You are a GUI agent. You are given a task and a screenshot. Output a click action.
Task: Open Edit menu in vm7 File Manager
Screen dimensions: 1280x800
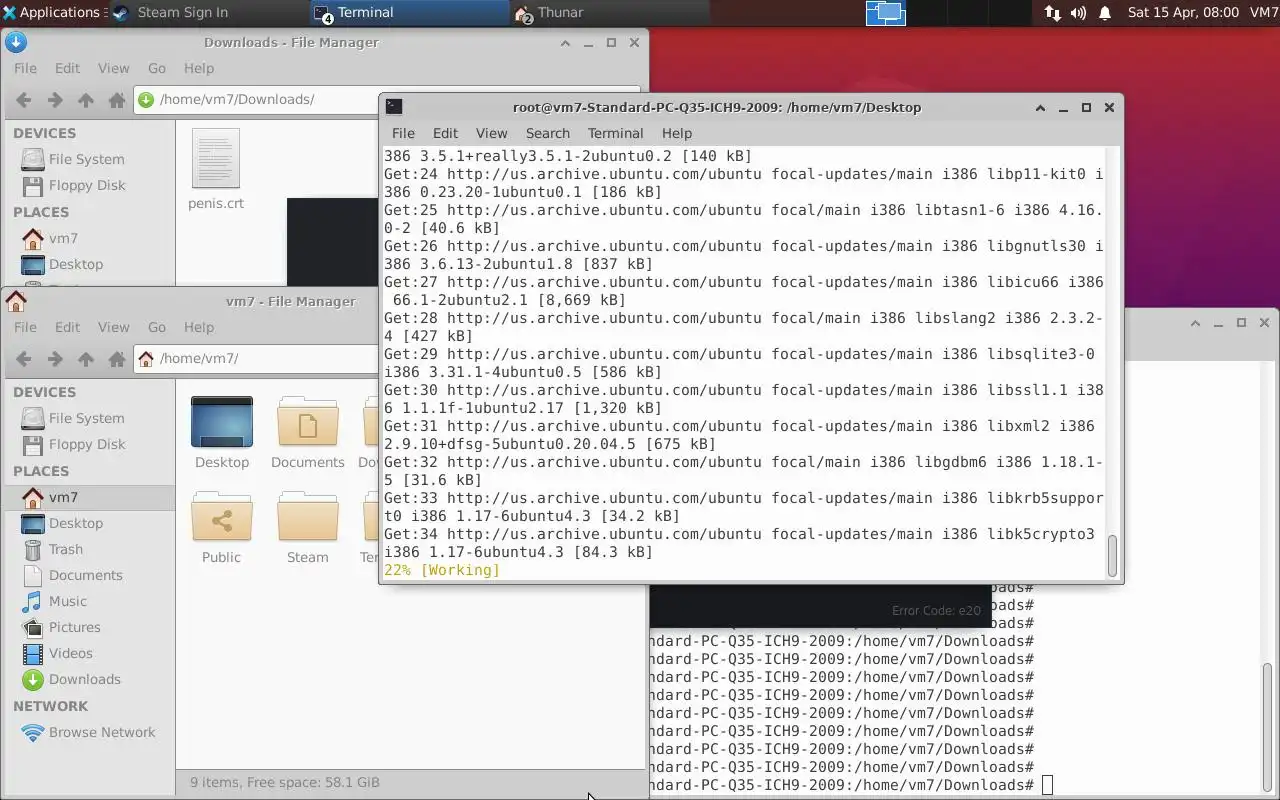67,327
